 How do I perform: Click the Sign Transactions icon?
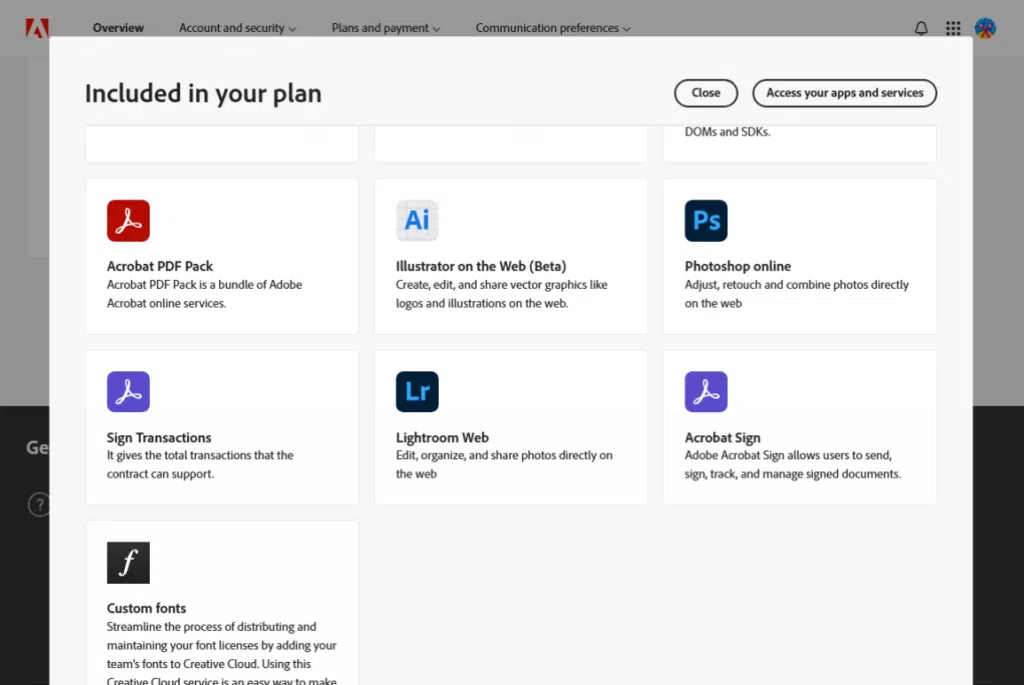[x=128, y=392]
